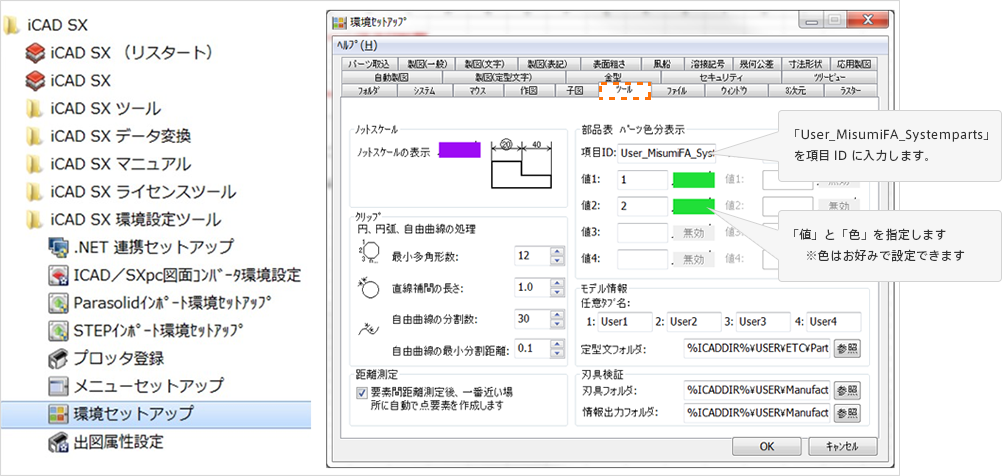Click the キャンセル button

click(842, 446)
